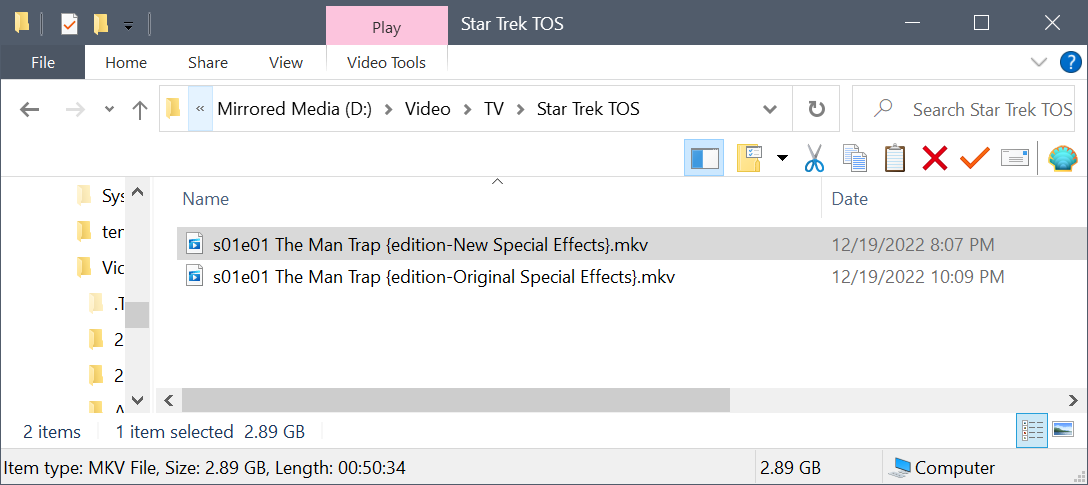Open the Customize Quick Access Toolbar dropdown
The height and width of the screenshot is (485, 1088).
click(128, 26)
